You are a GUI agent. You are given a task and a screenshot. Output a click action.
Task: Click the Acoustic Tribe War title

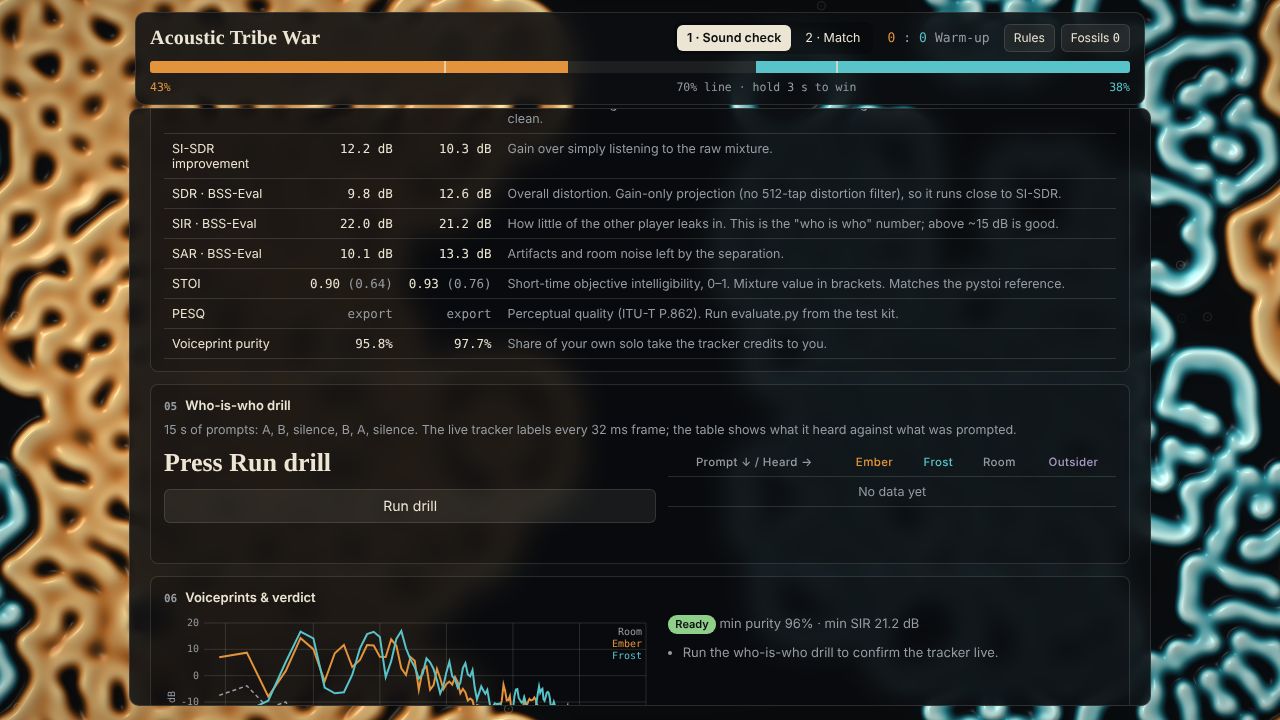tap(235, 38)
